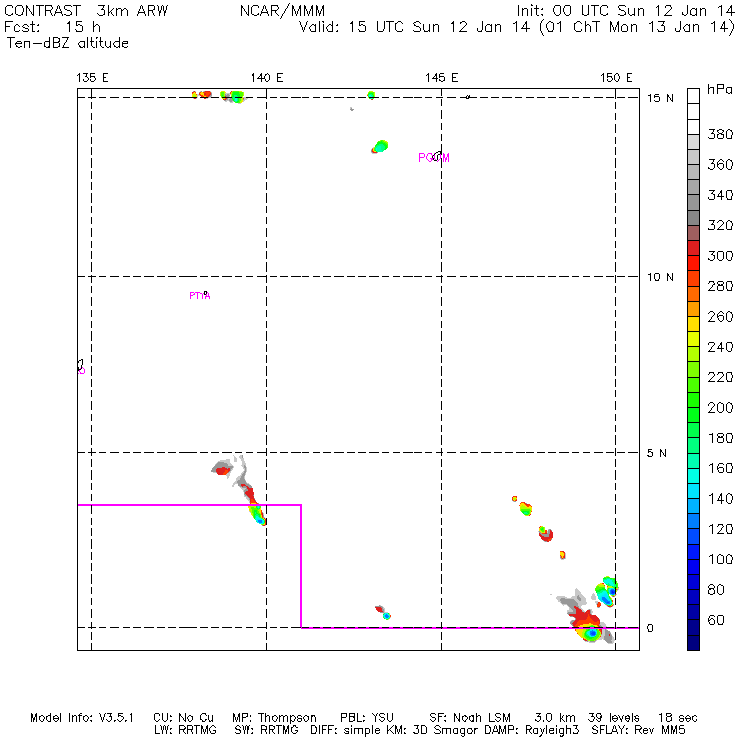Click the "60" colorbar value
The height and width of the screenshot is (740, 740).
[x=716, y=620]
